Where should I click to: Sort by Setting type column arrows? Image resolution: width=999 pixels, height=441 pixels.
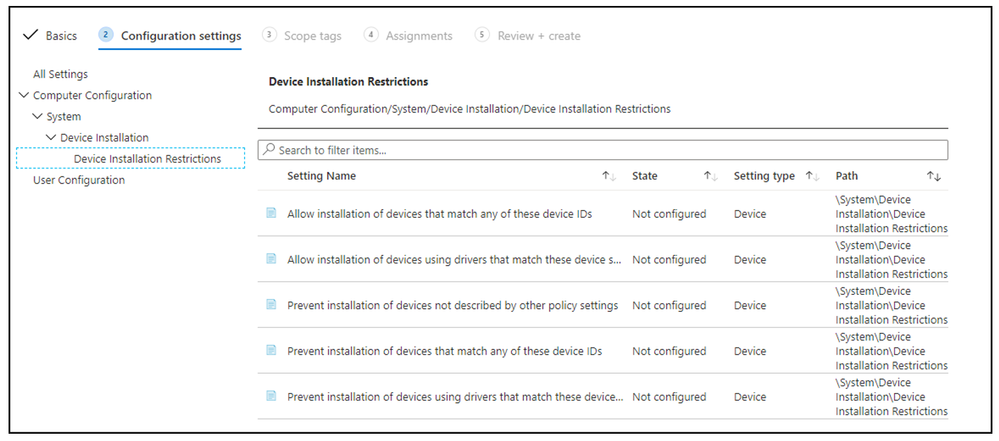(813, 176)
